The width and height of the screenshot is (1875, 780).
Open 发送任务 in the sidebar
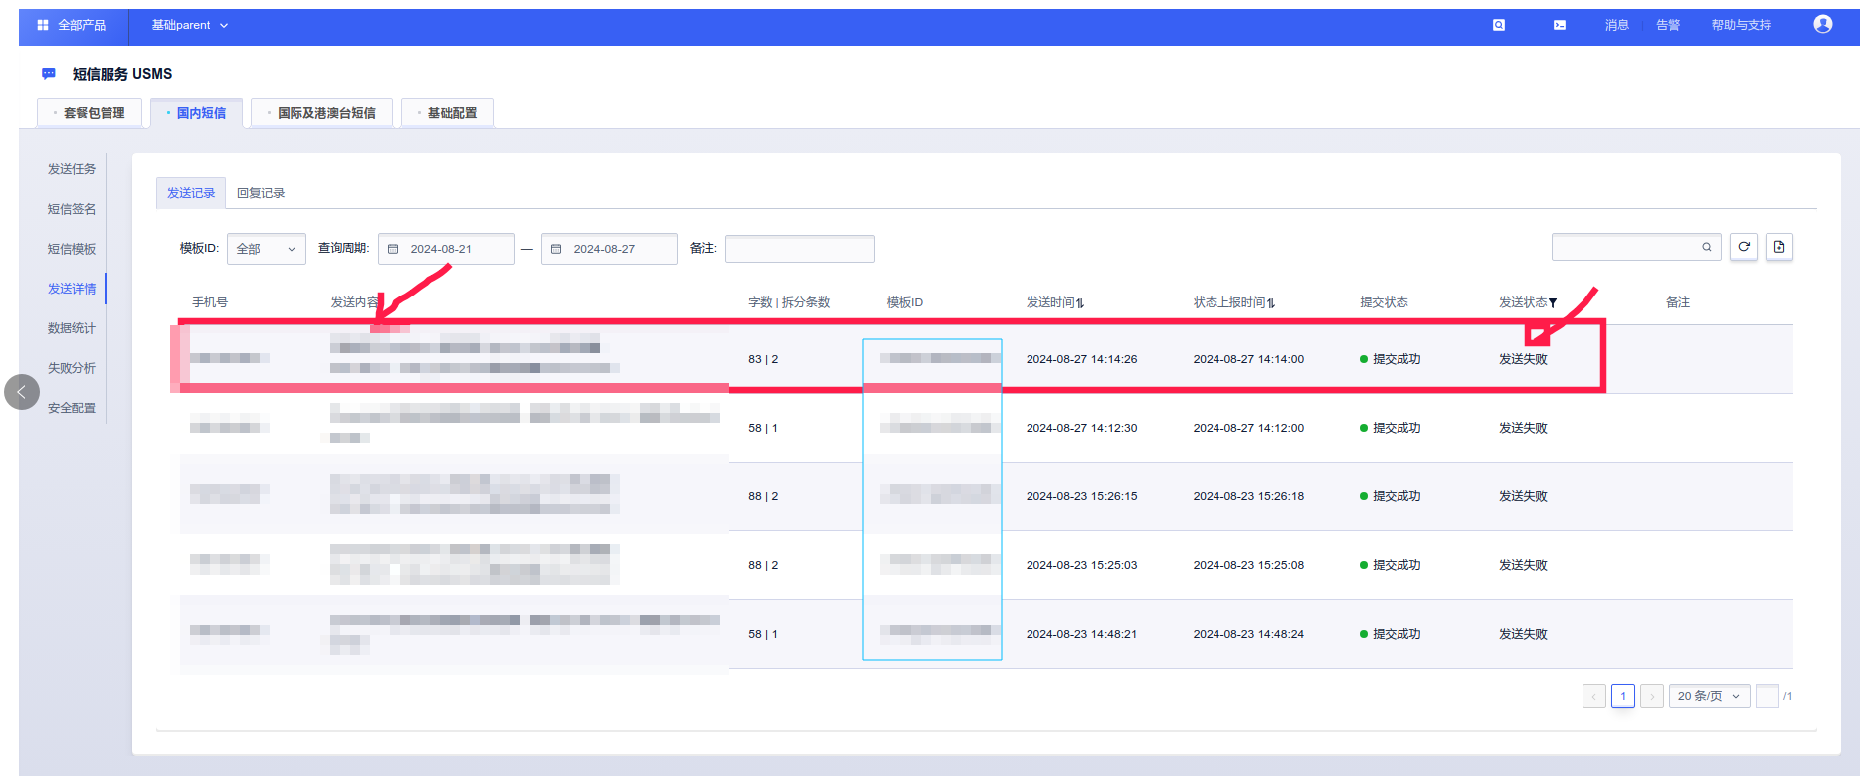[72, 169]
